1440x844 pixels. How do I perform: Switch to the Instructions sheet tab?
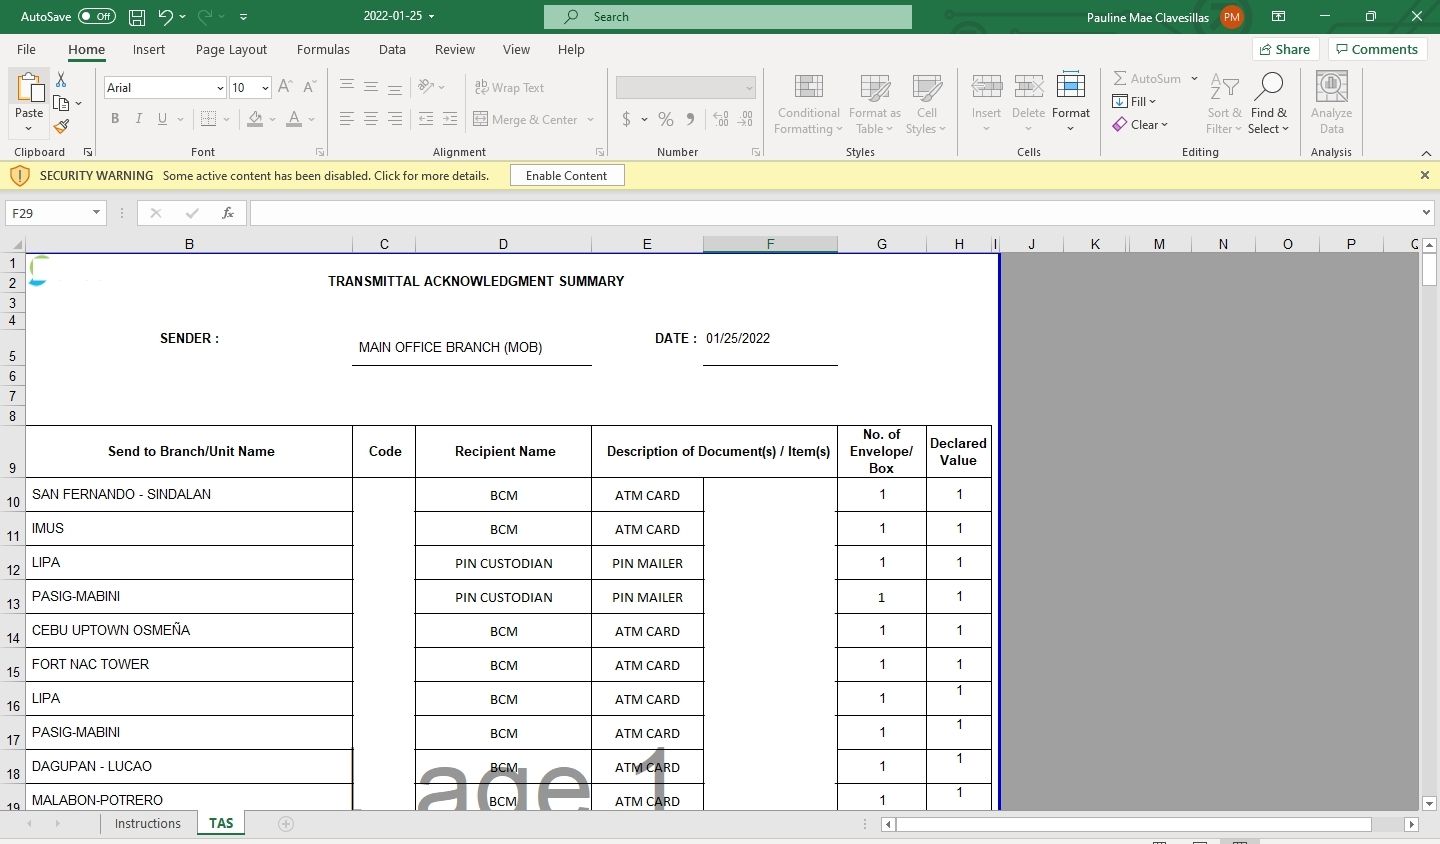click(147, 823)
